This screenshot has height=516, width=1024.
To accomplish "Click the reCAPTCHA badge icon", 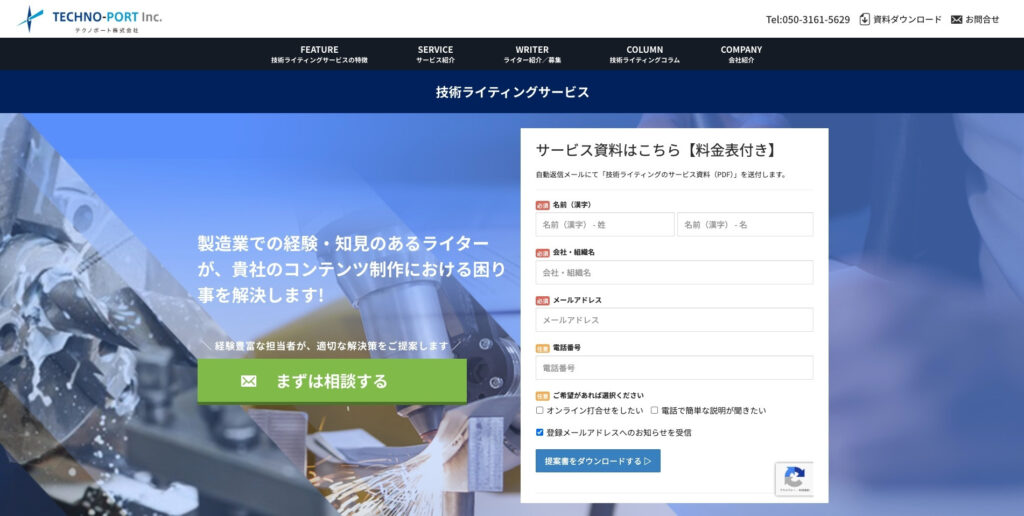I will pyautogui.click(x=794, y=479).
